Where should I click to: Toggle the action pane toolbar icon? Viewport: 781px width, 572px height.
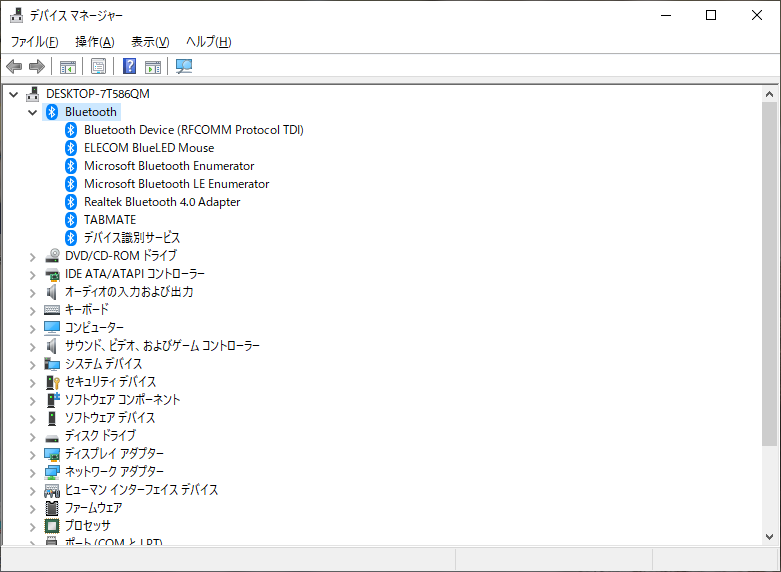coord(153,66)
